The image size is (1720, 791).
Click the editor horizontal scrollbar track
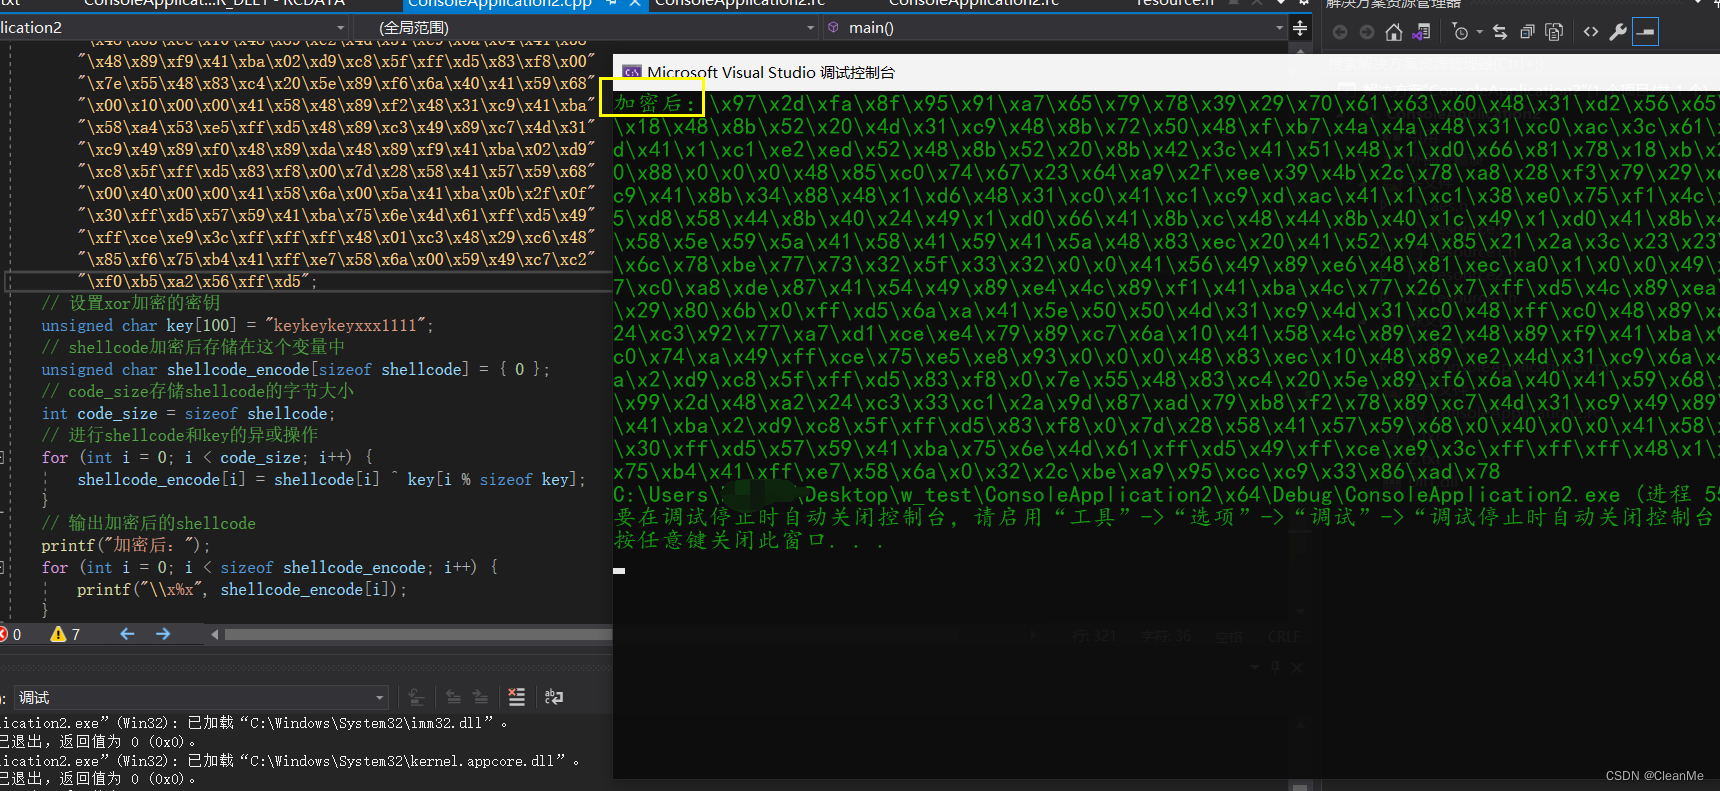click(418, 634)
